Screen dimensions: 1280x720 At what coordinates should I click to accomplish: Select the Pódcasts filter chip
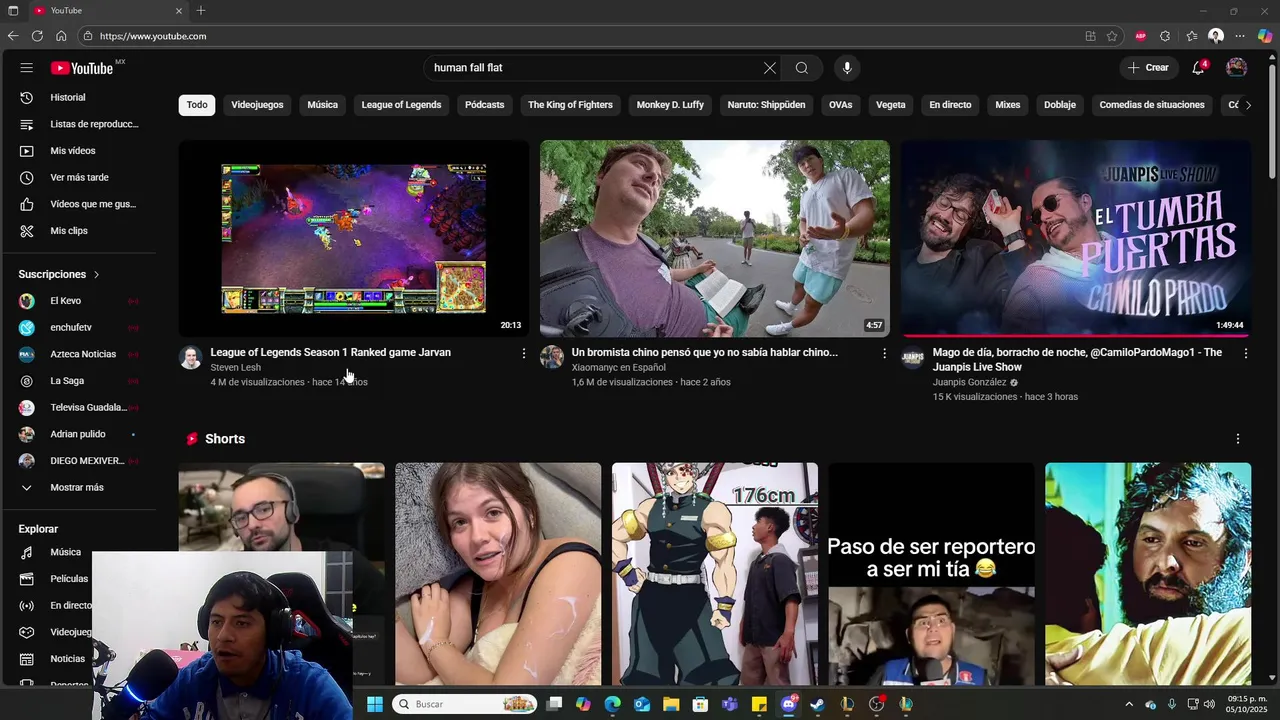485,105
